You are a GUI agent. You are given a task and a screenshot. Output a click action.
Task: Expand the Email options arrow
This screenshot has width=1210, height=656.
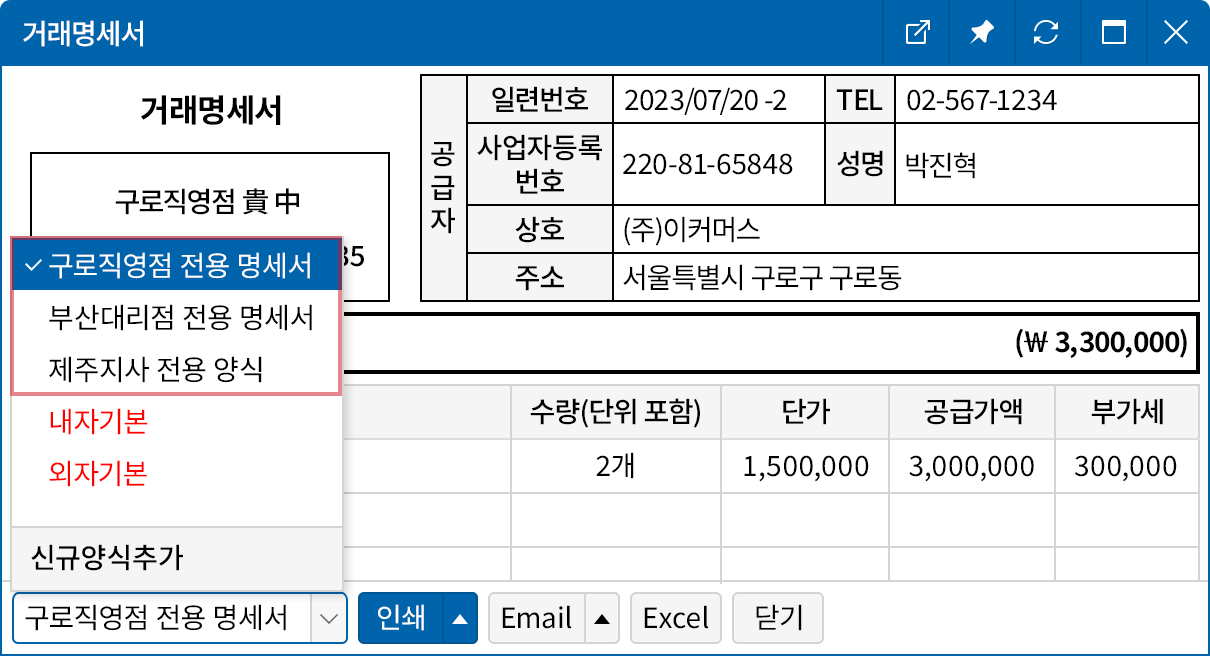(x=601, y=618)
